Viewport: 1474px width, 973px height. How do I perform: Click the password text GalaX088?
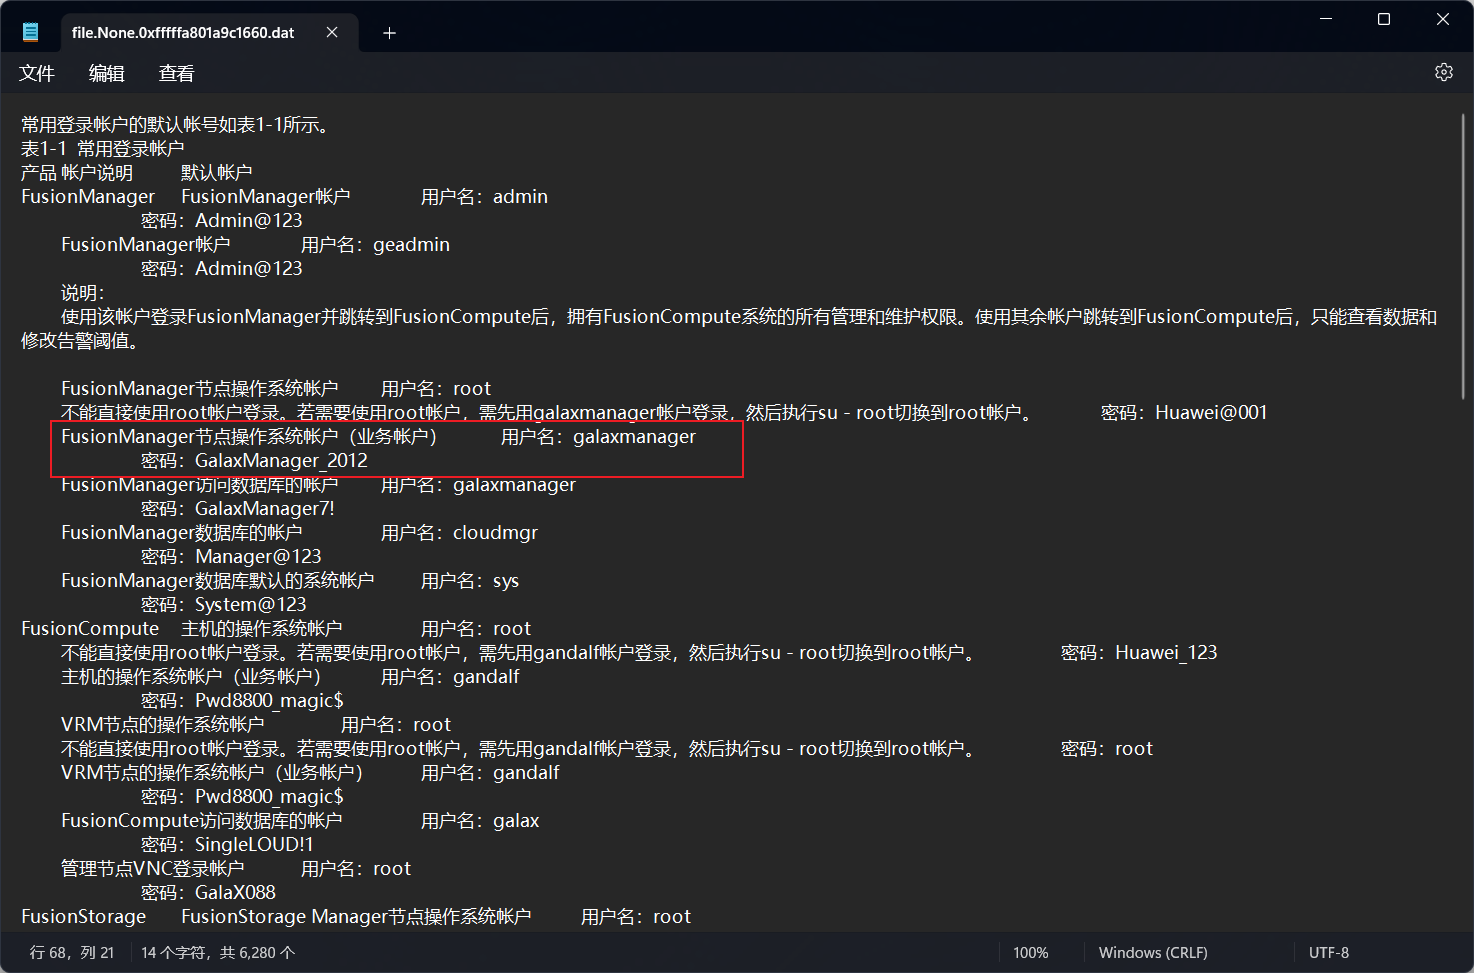point(235,893)
